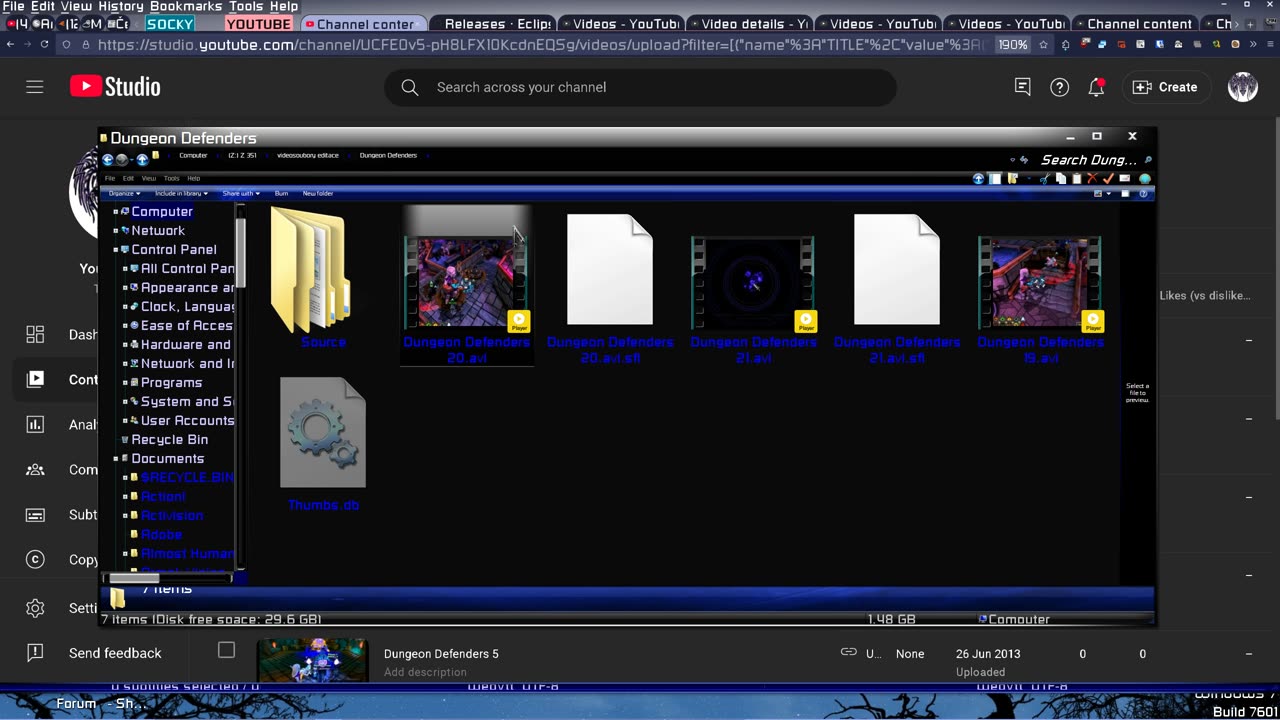
Task: Open the Analytics sidebar icon
Action: coord(35,424)
